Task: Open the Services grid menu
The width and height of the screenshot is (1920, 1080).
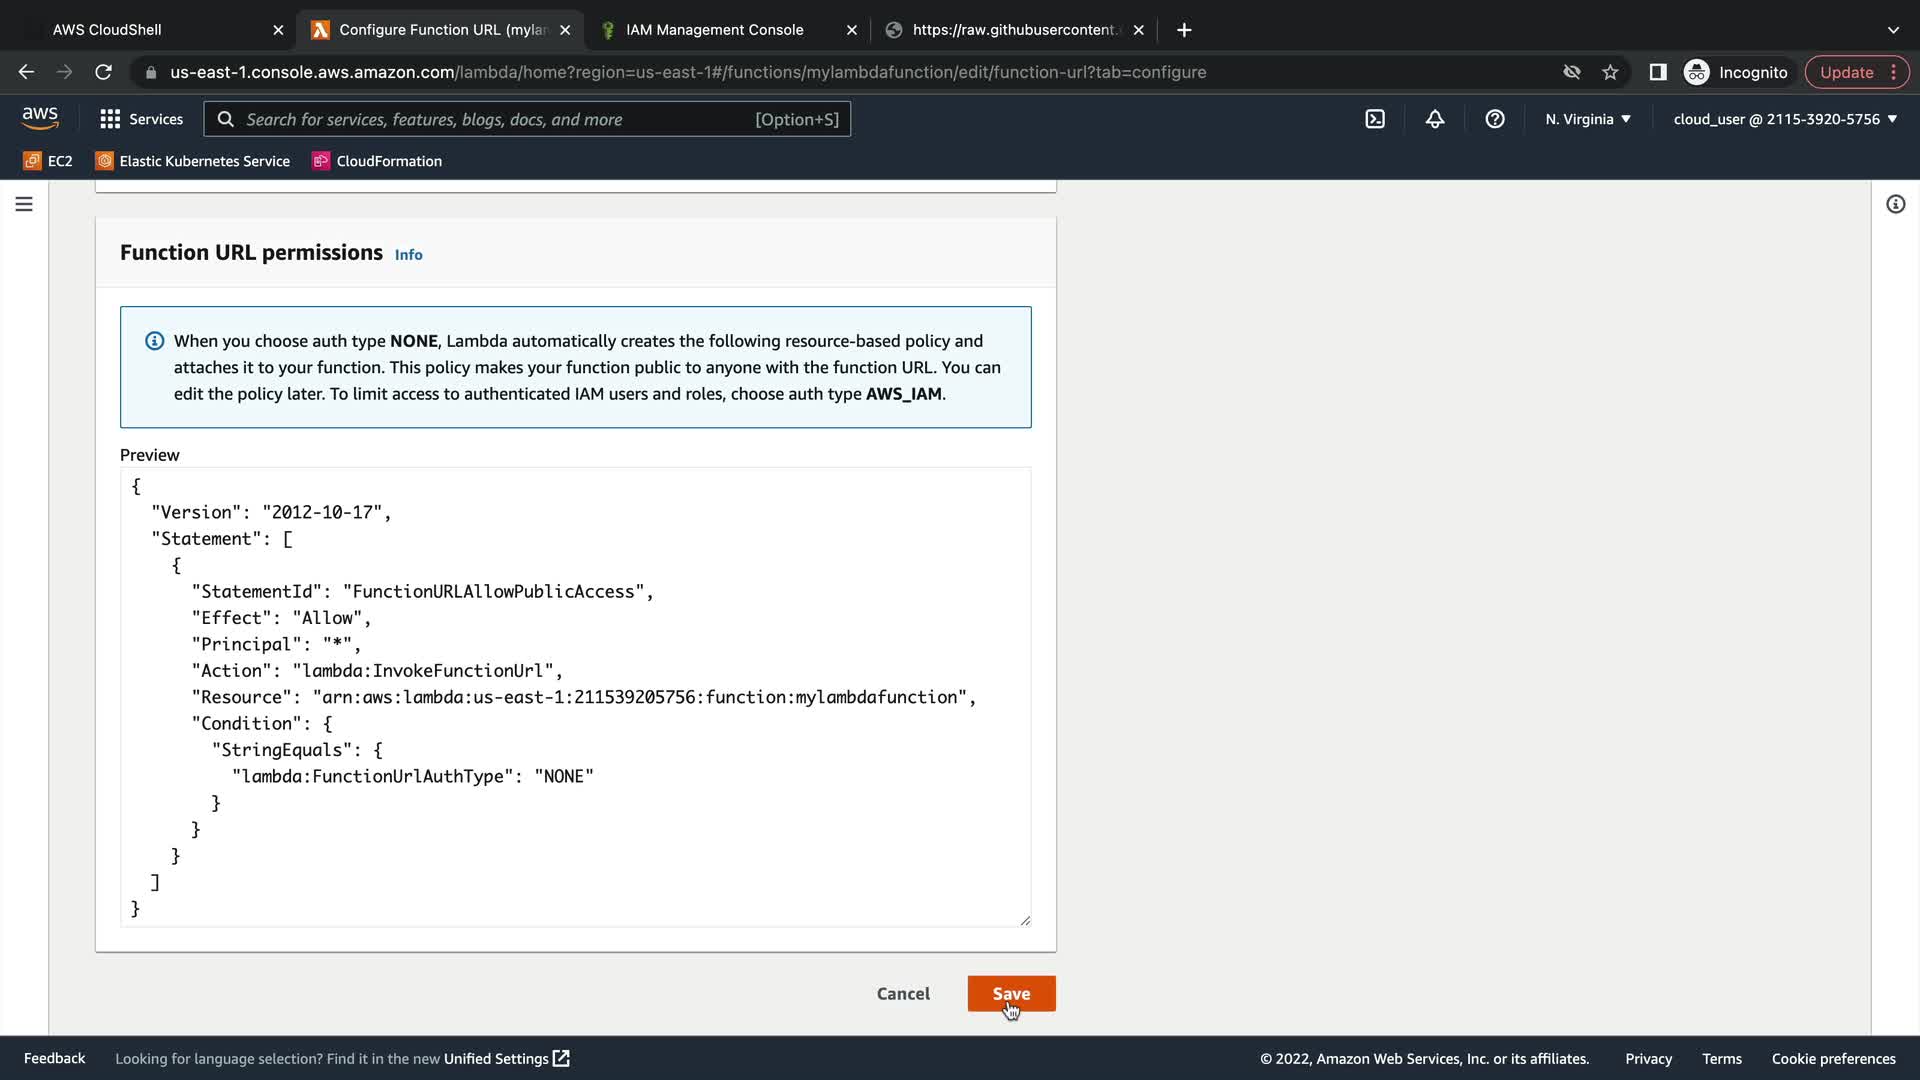Action: point(141,119)
